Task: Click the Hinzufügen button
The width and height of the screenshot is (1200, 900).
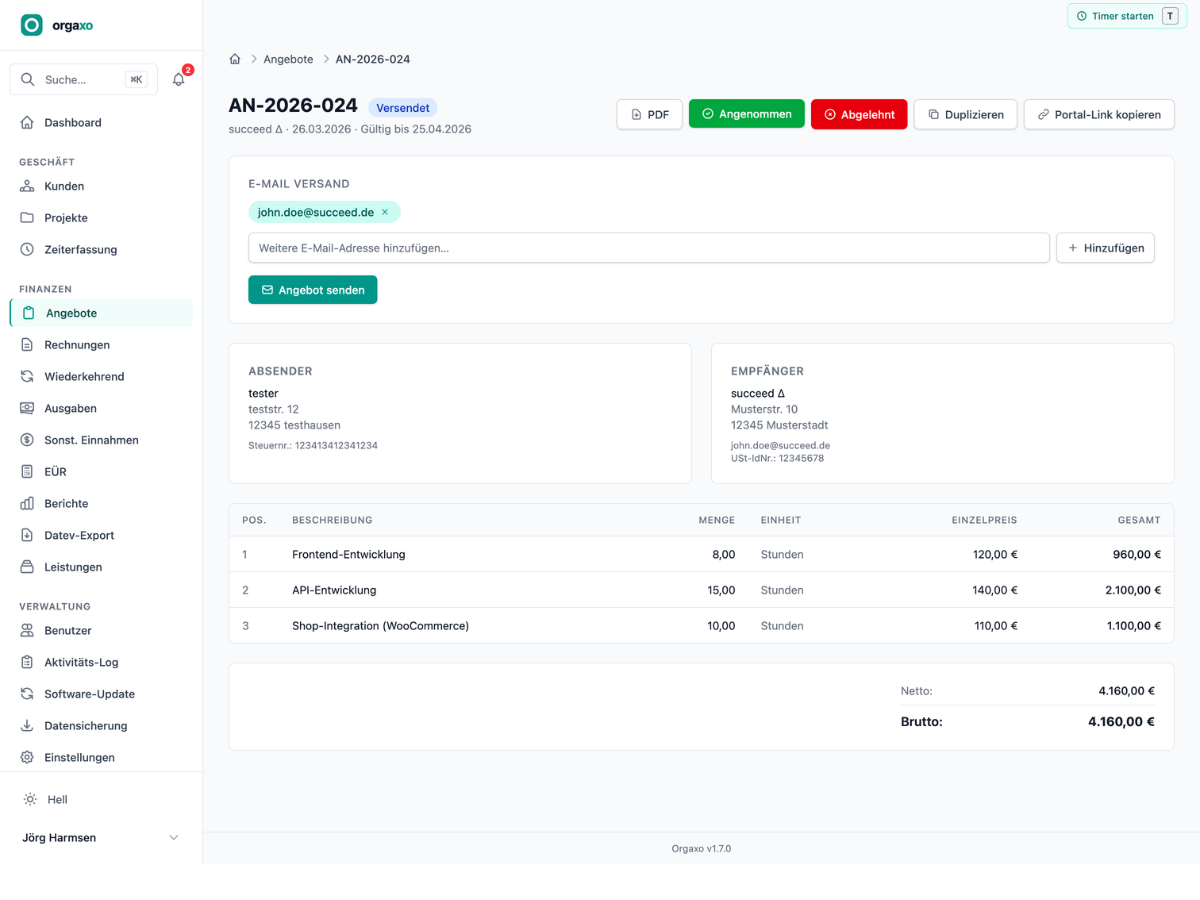Action: click(x=1105, y=248)
